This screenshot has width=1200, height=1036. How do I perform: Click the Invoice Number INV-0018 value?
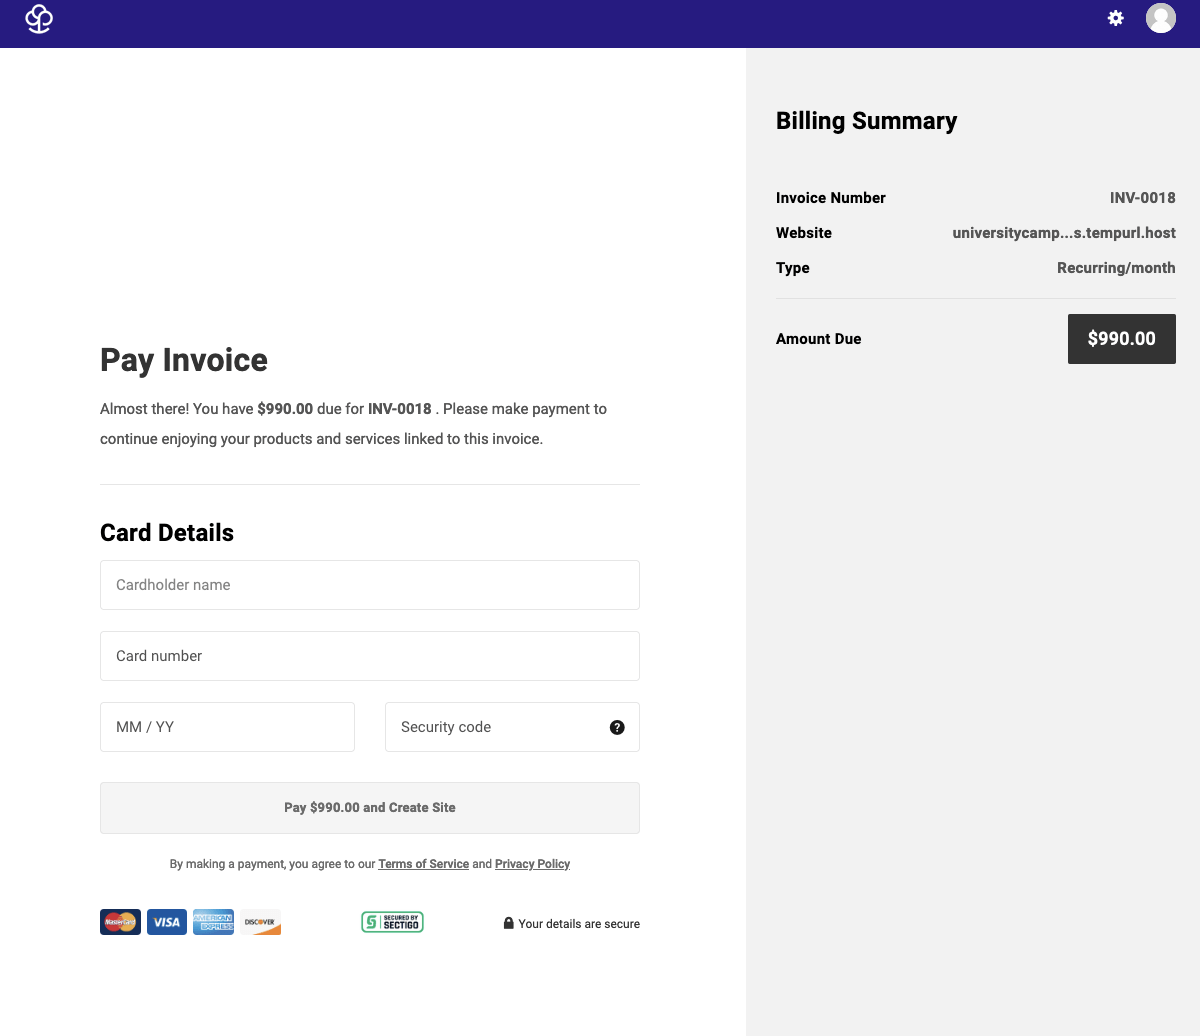(1142, 197)
